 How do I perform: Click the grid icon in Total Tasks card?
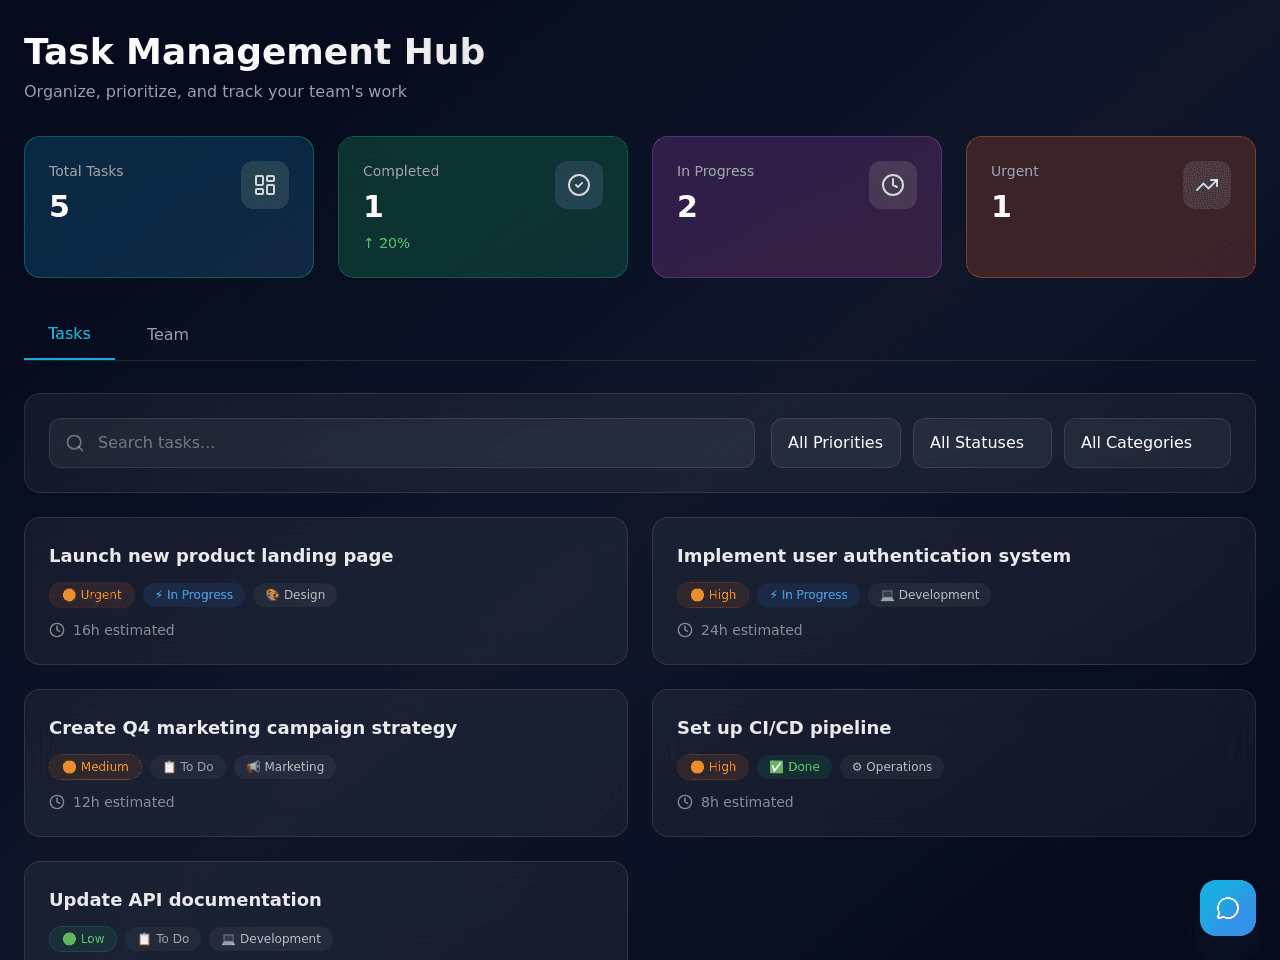(265, 185)
